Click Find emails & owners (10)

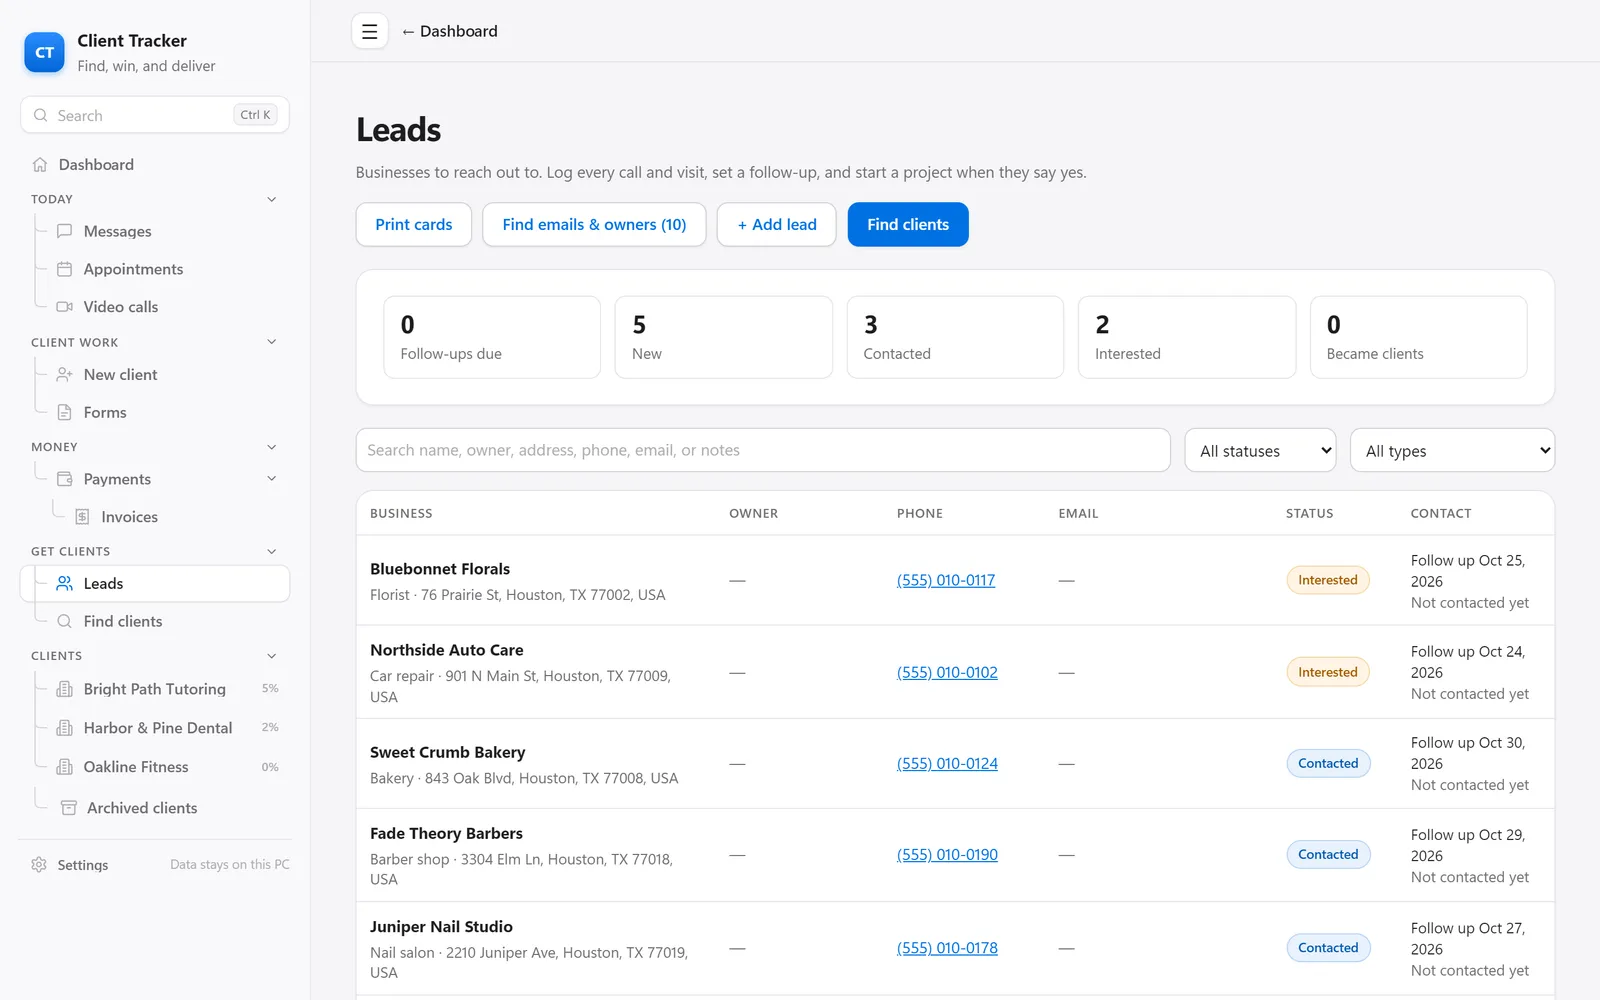[x=594, y=225]
